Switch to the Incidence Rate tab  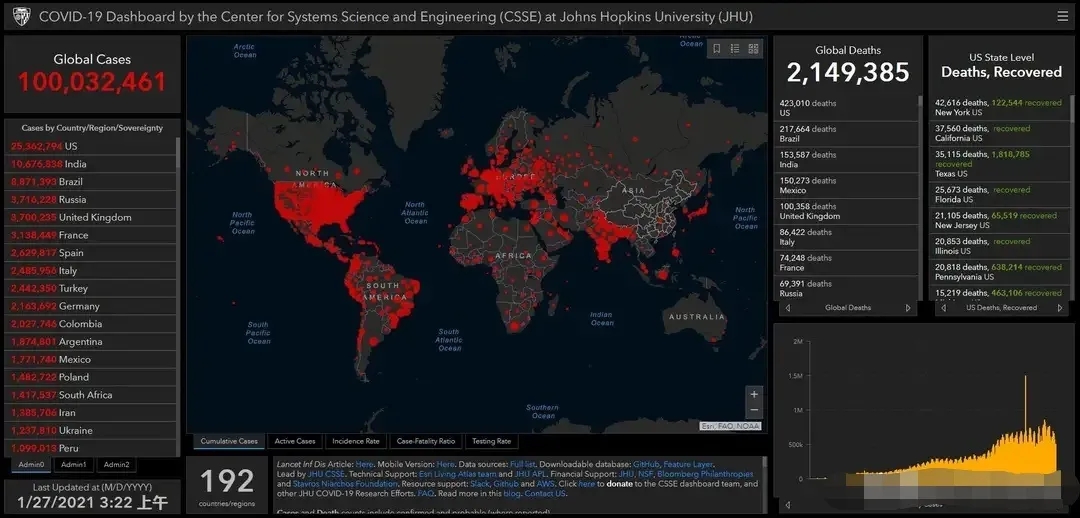pyautogui.click(x=355, y=442)
